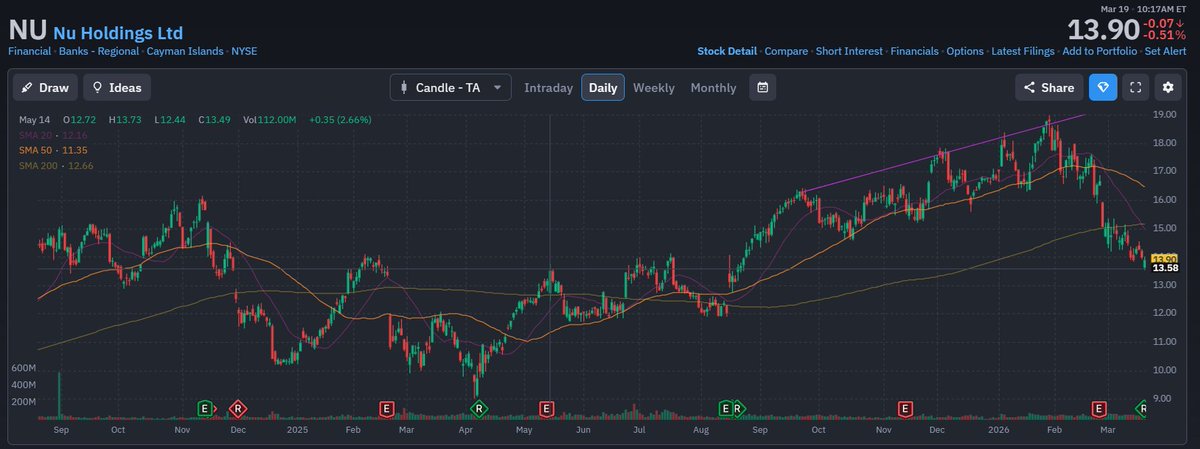Switch to the Monthly timeframe
The height and width of the screenshot is (449, 1200).
[713, 88]
